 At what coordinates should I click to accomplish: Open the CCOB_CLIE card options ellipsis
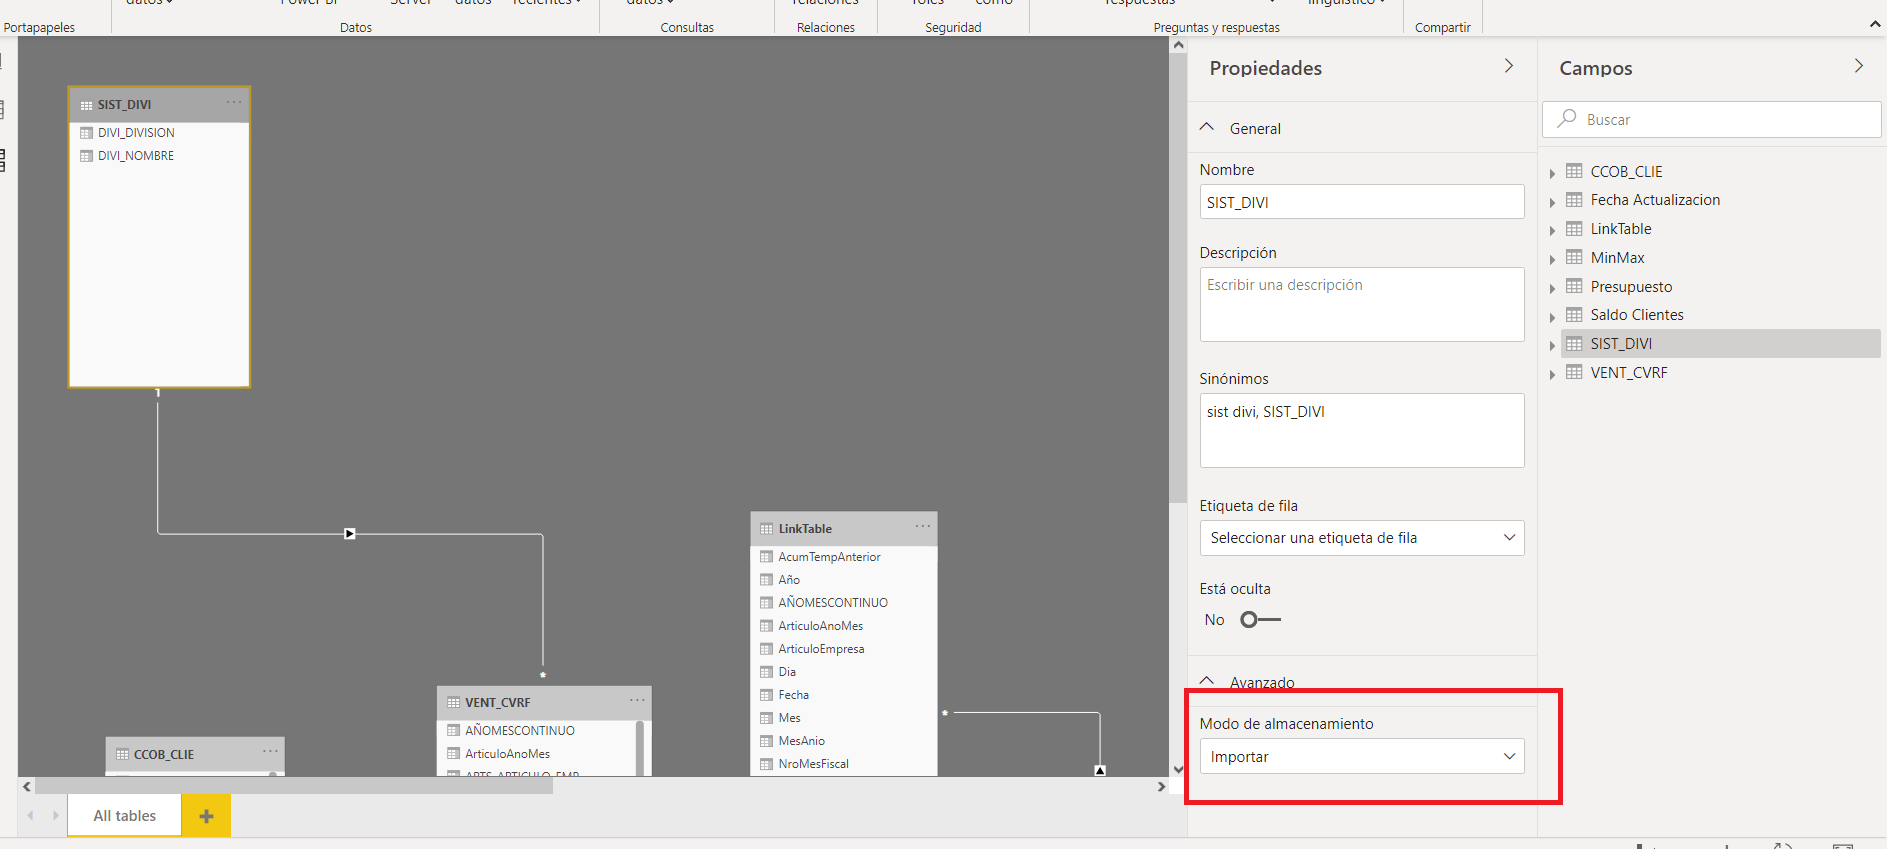[270, 751]
